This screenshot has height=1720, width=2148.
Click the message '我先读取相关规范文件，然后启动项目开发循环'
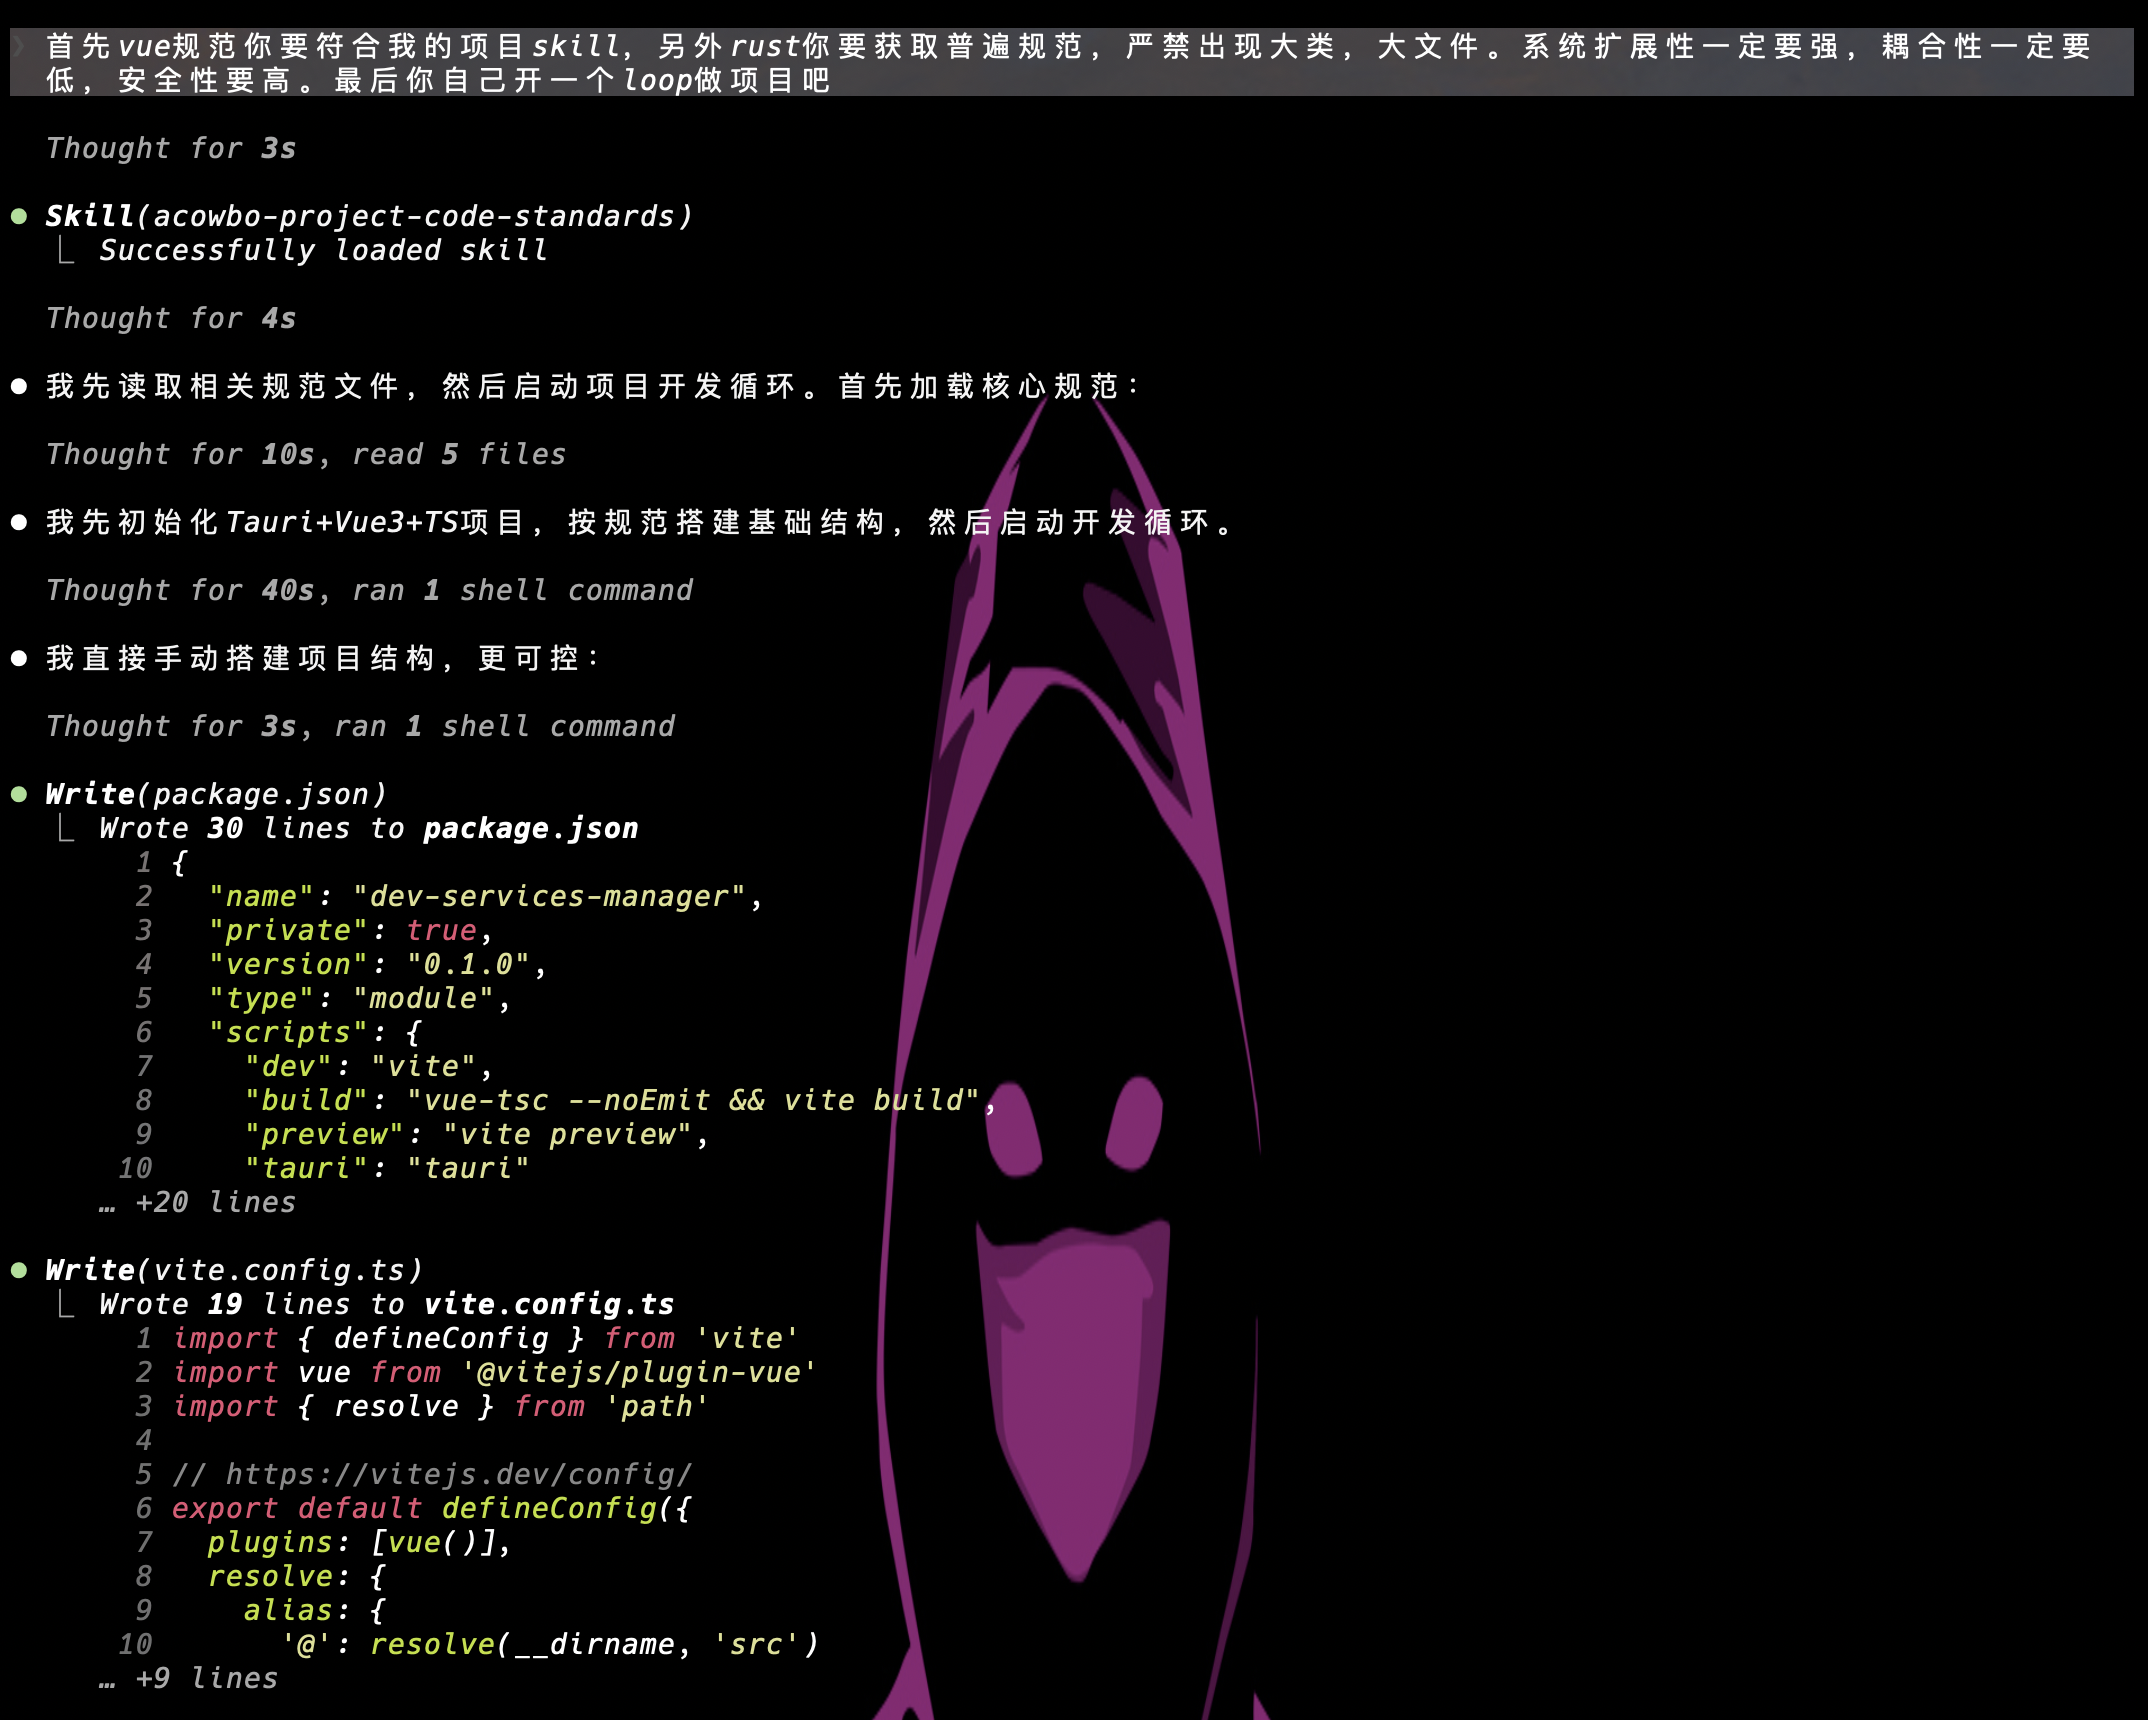click(592, 386)
